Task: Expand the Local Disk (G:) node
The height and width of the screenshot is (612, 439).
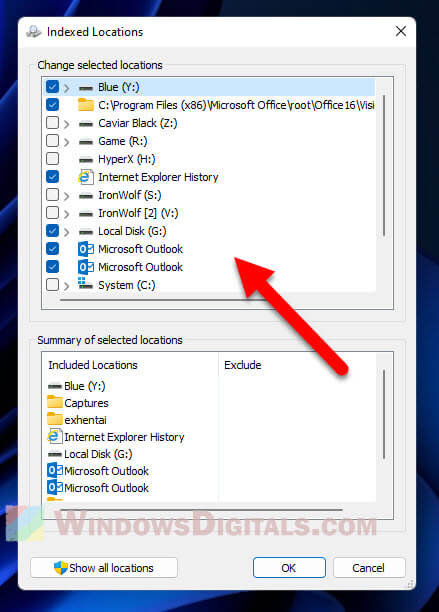Action: click(67, 232)
